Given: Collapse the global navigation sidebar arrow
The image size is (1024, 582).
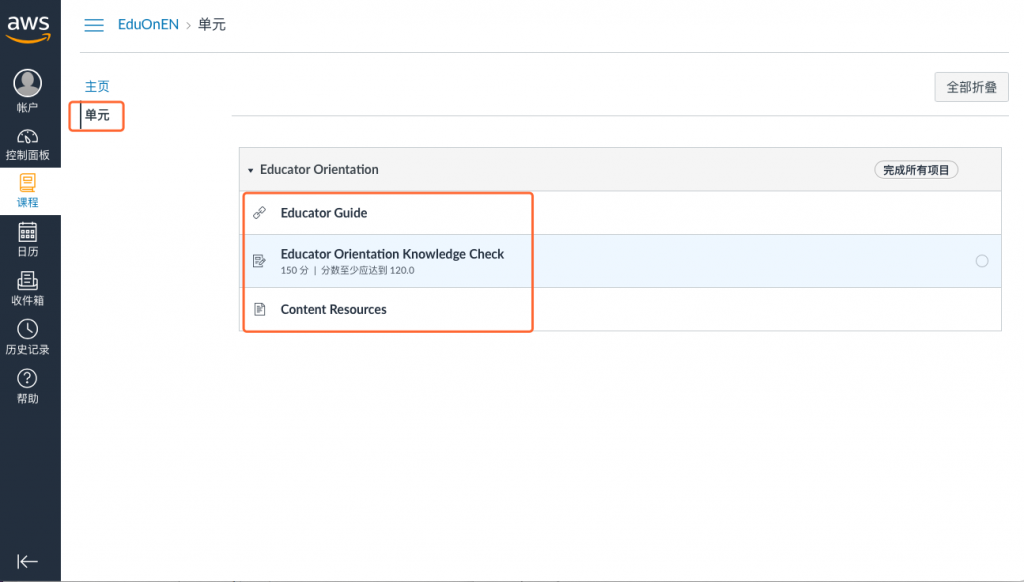Looking at the screenshot, I should point(28,561).
